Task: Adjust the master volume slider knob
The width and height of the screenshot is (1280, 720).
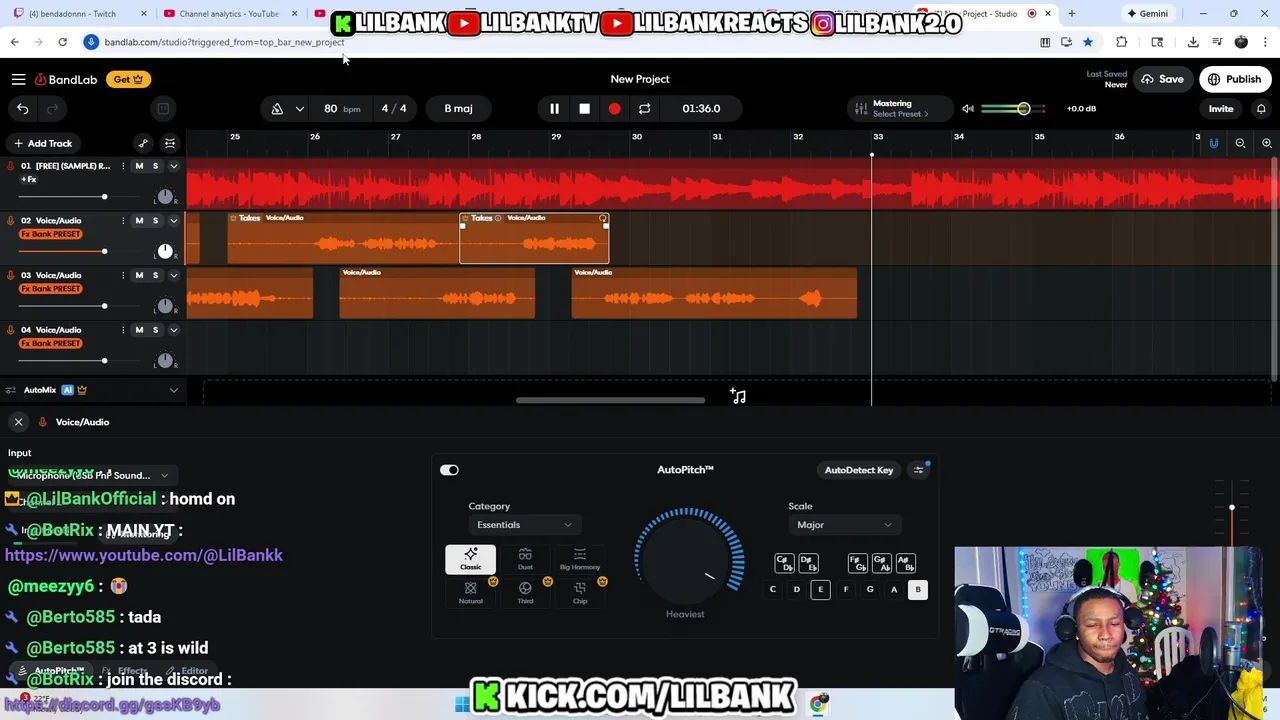Action: pos(1023,108)
